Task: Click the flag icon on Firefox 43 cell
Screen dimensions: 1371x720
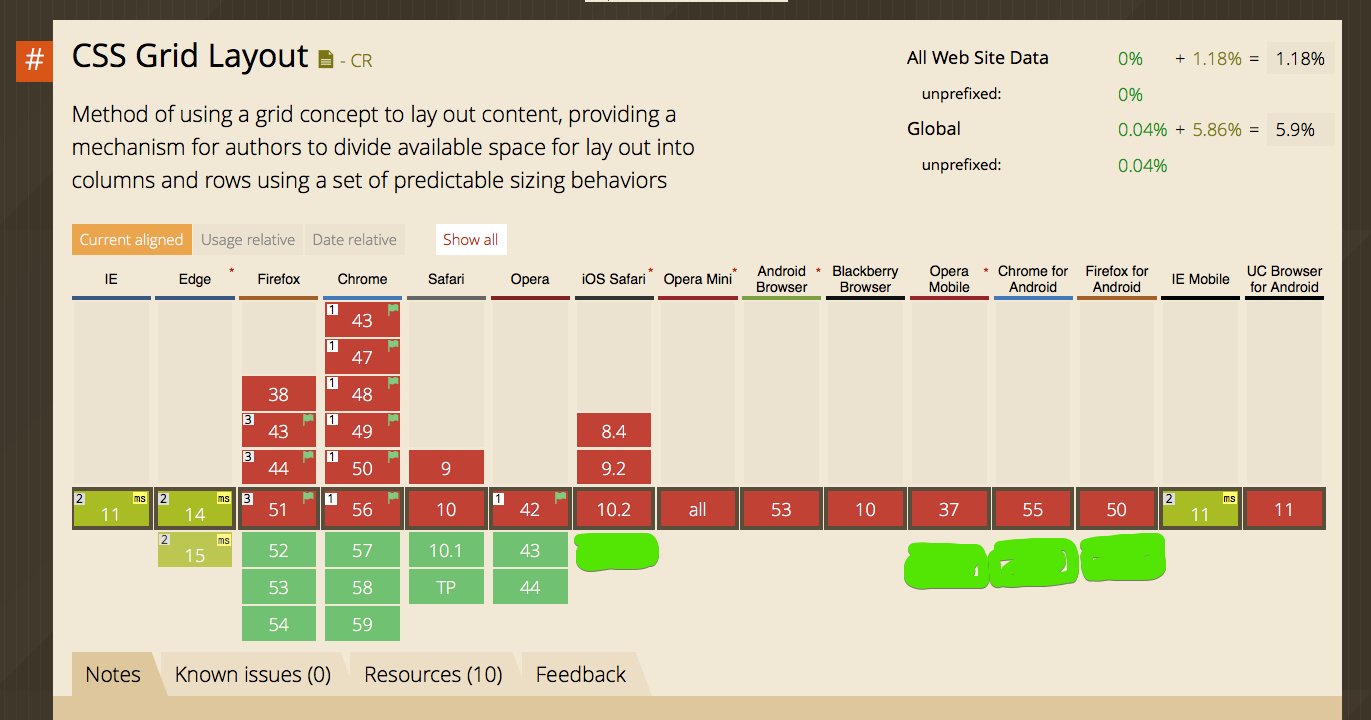Action: click(x=309, y=421)
